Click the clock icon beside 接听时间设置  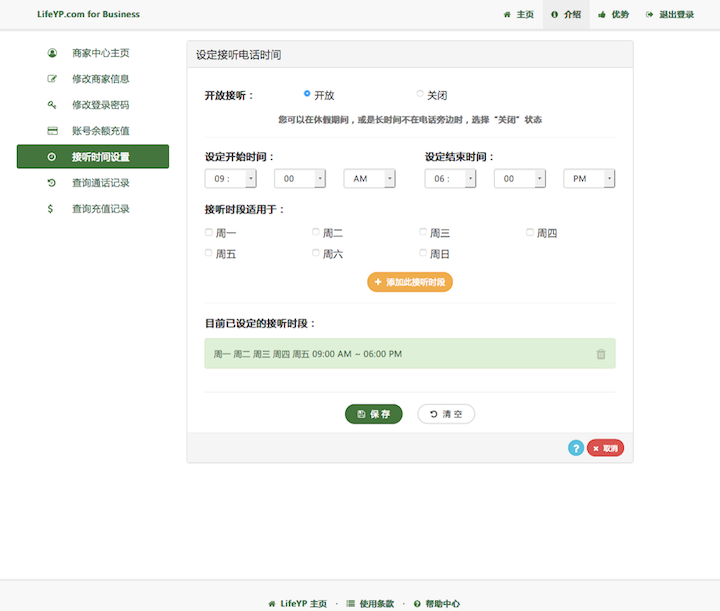pos(51,157)
